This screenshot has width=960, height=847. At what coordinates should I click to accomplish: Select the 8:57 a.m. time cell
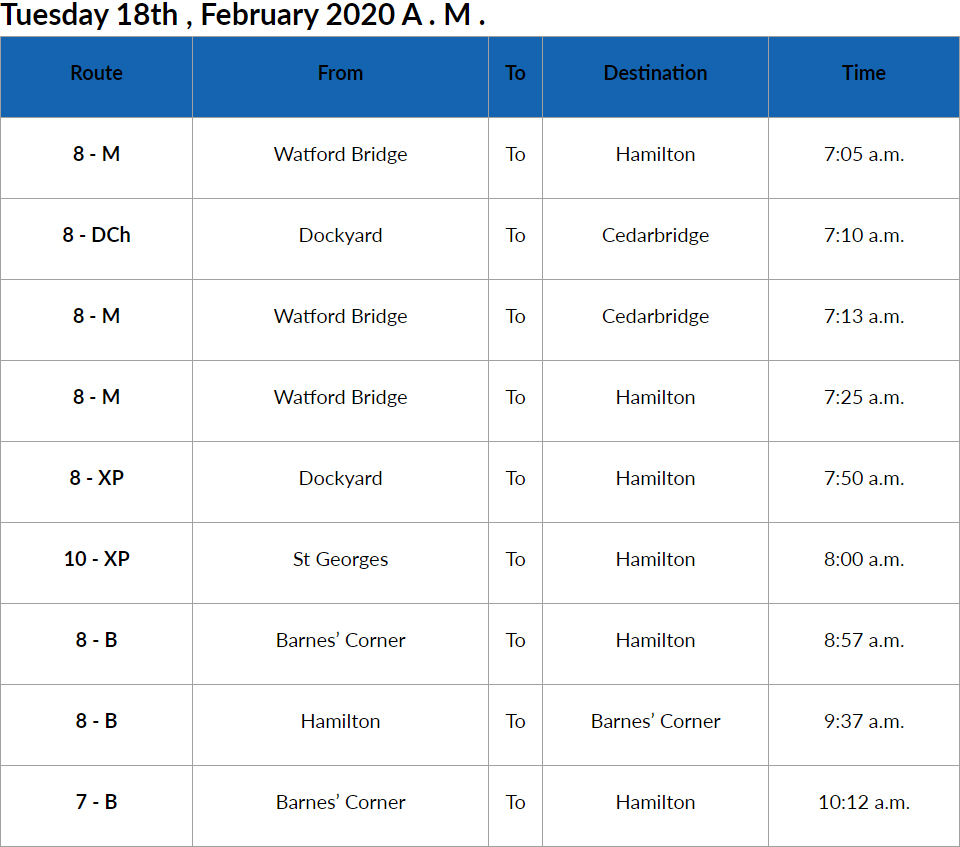(x=864, y=640)
